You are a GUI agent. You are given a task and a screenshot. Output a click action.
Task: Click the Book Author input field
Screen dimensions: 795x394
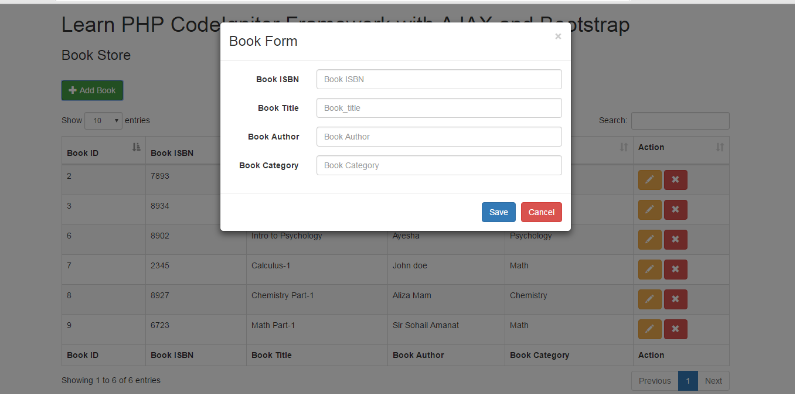point(439,137)
